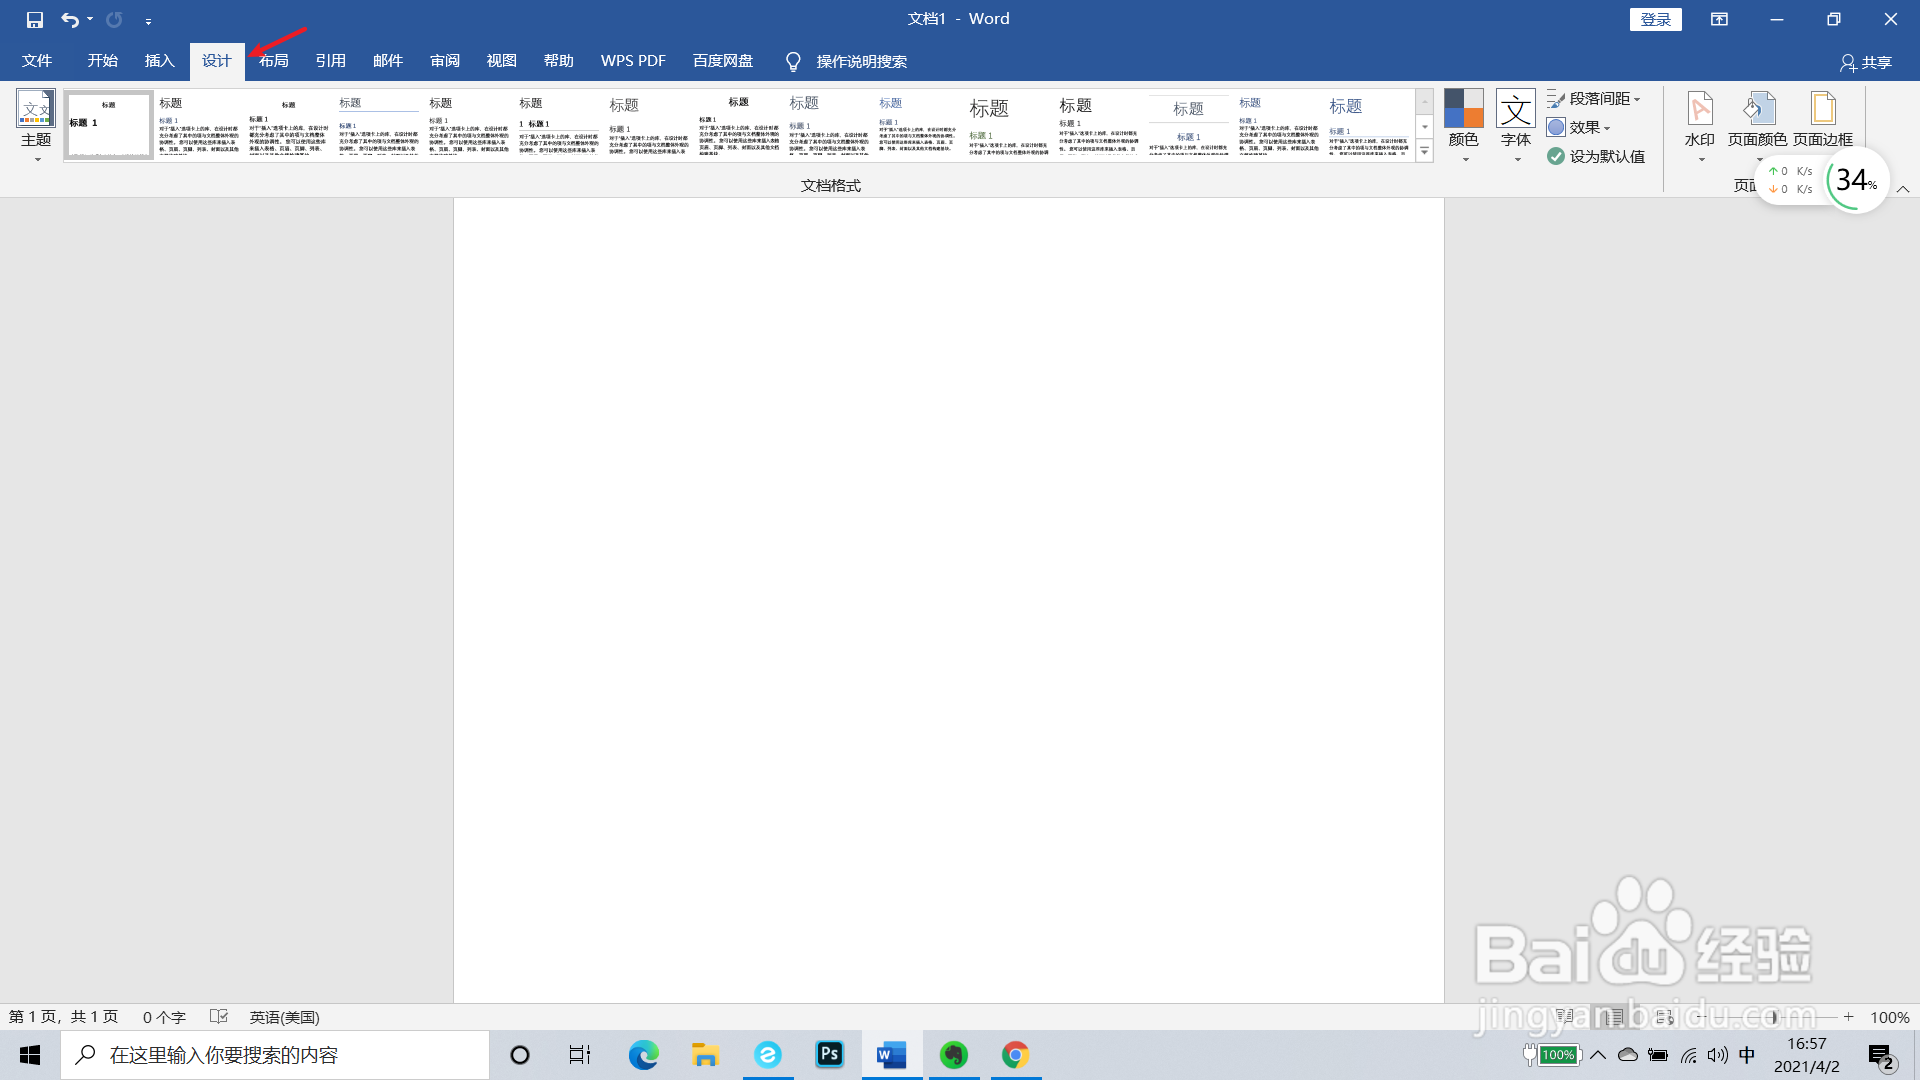Click the zoom in plus button
The width and height of the screenshot is (1920, 1080).
coord(1849,1017)
